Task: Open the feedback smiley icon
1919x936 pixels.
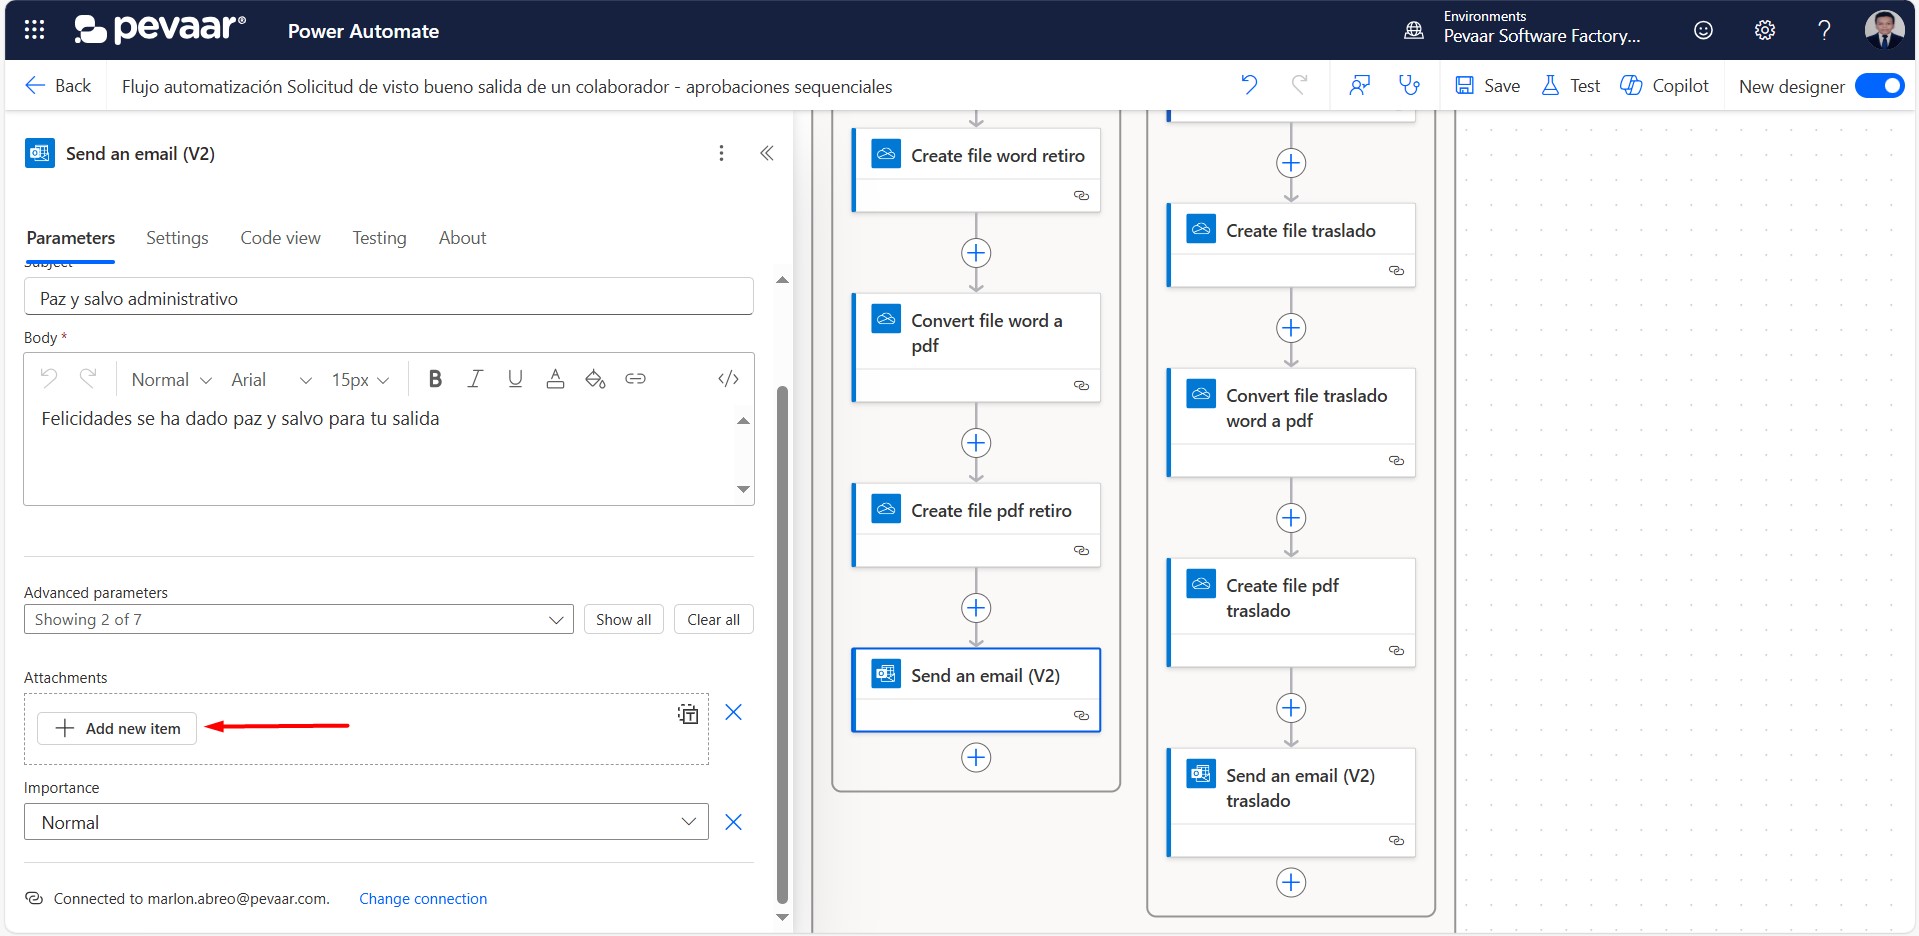Action: [1703, 30]
